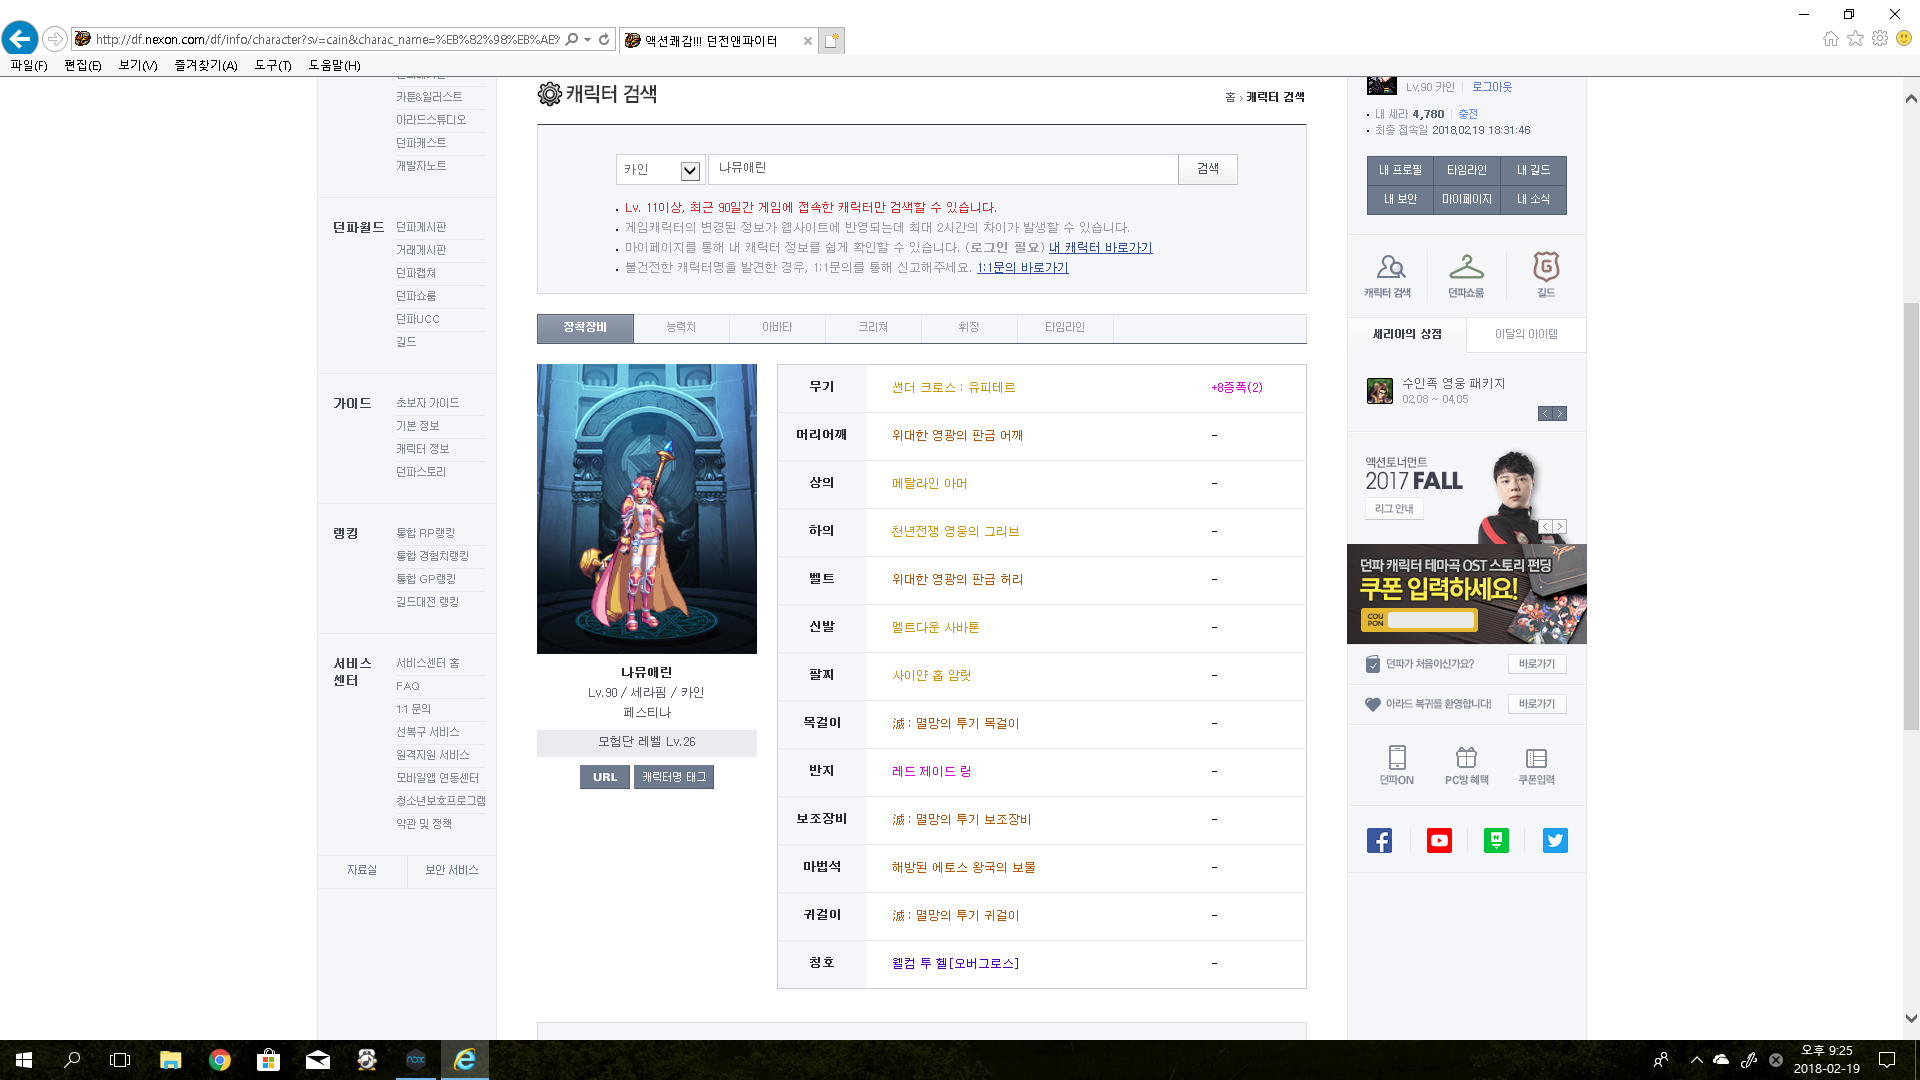Open the Facebook social icon
Screen dimensions: 1920x1080
1380,841
